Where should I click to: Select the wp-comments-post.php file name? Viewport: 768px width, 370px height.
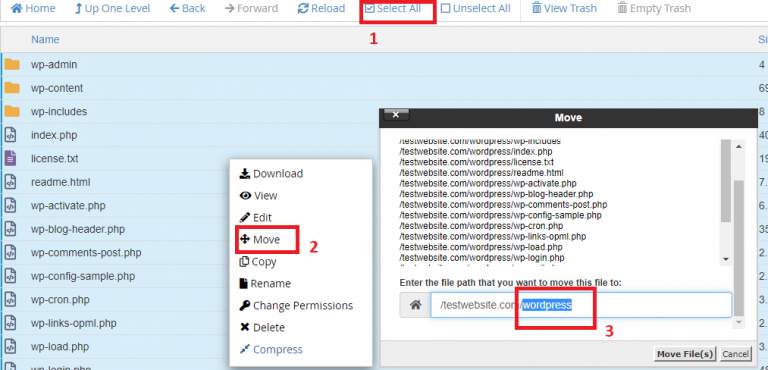click(86, 252)
